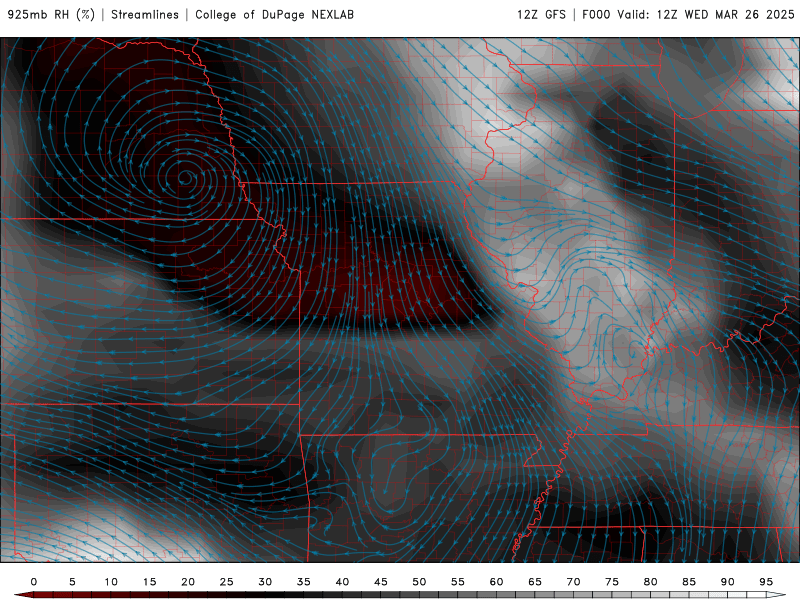Click the "College of DuPage NEXLAB" text
Viewport: 800px width, 600px height.
point(274,15)
